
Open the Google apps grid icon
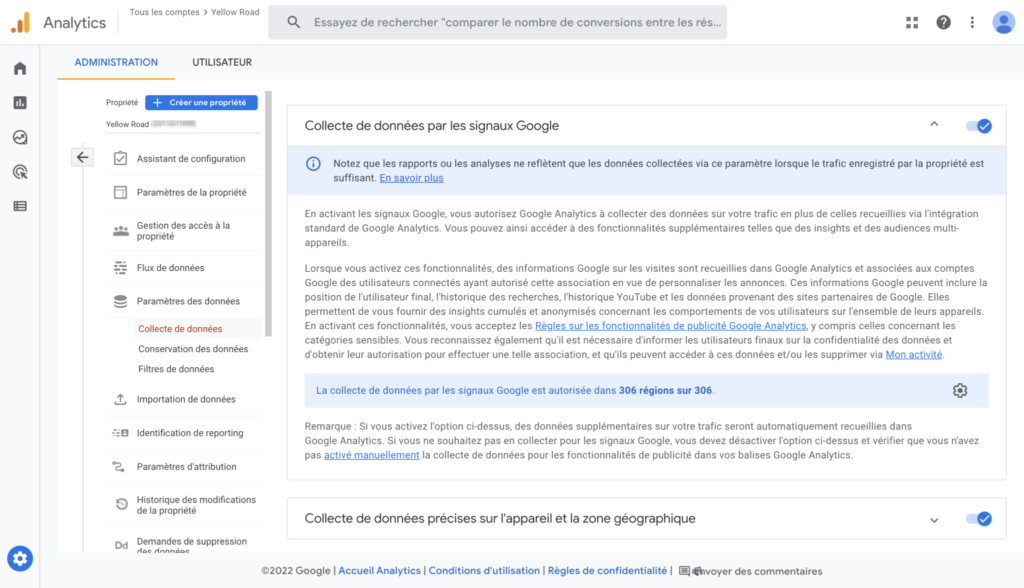coord(912,23)
